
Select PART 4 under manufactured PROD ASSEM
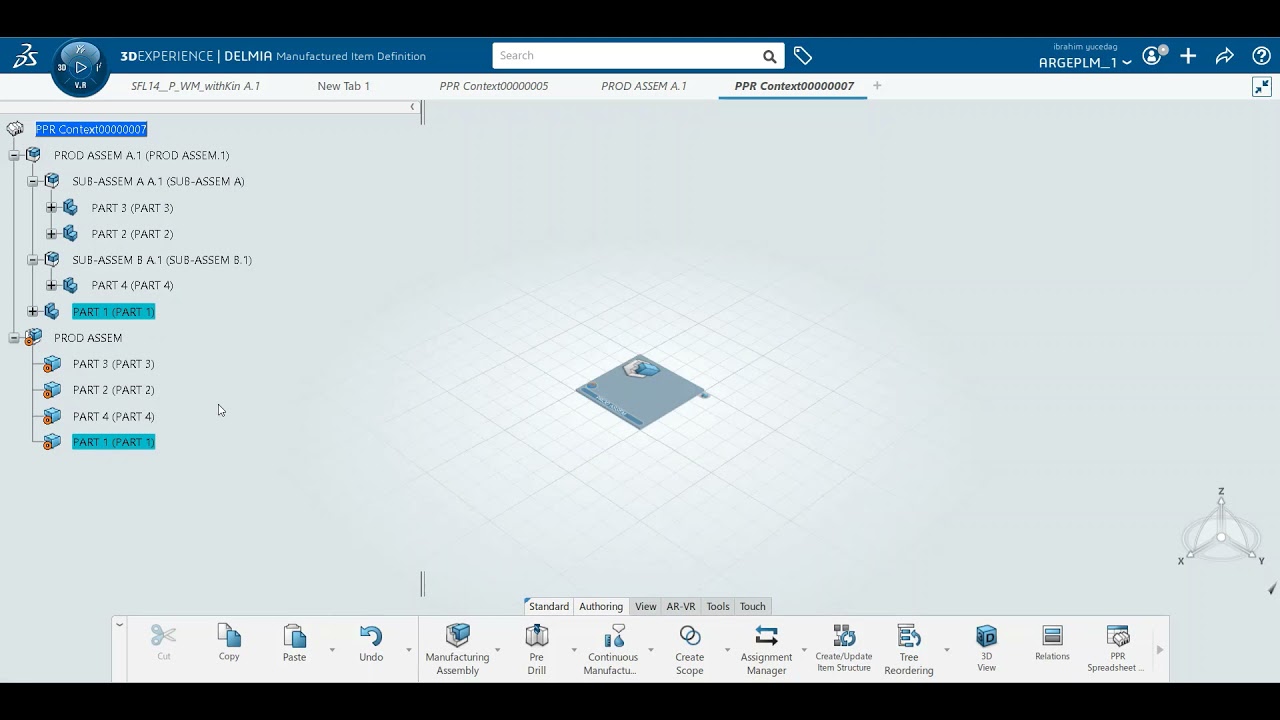(x=113, y=416)
